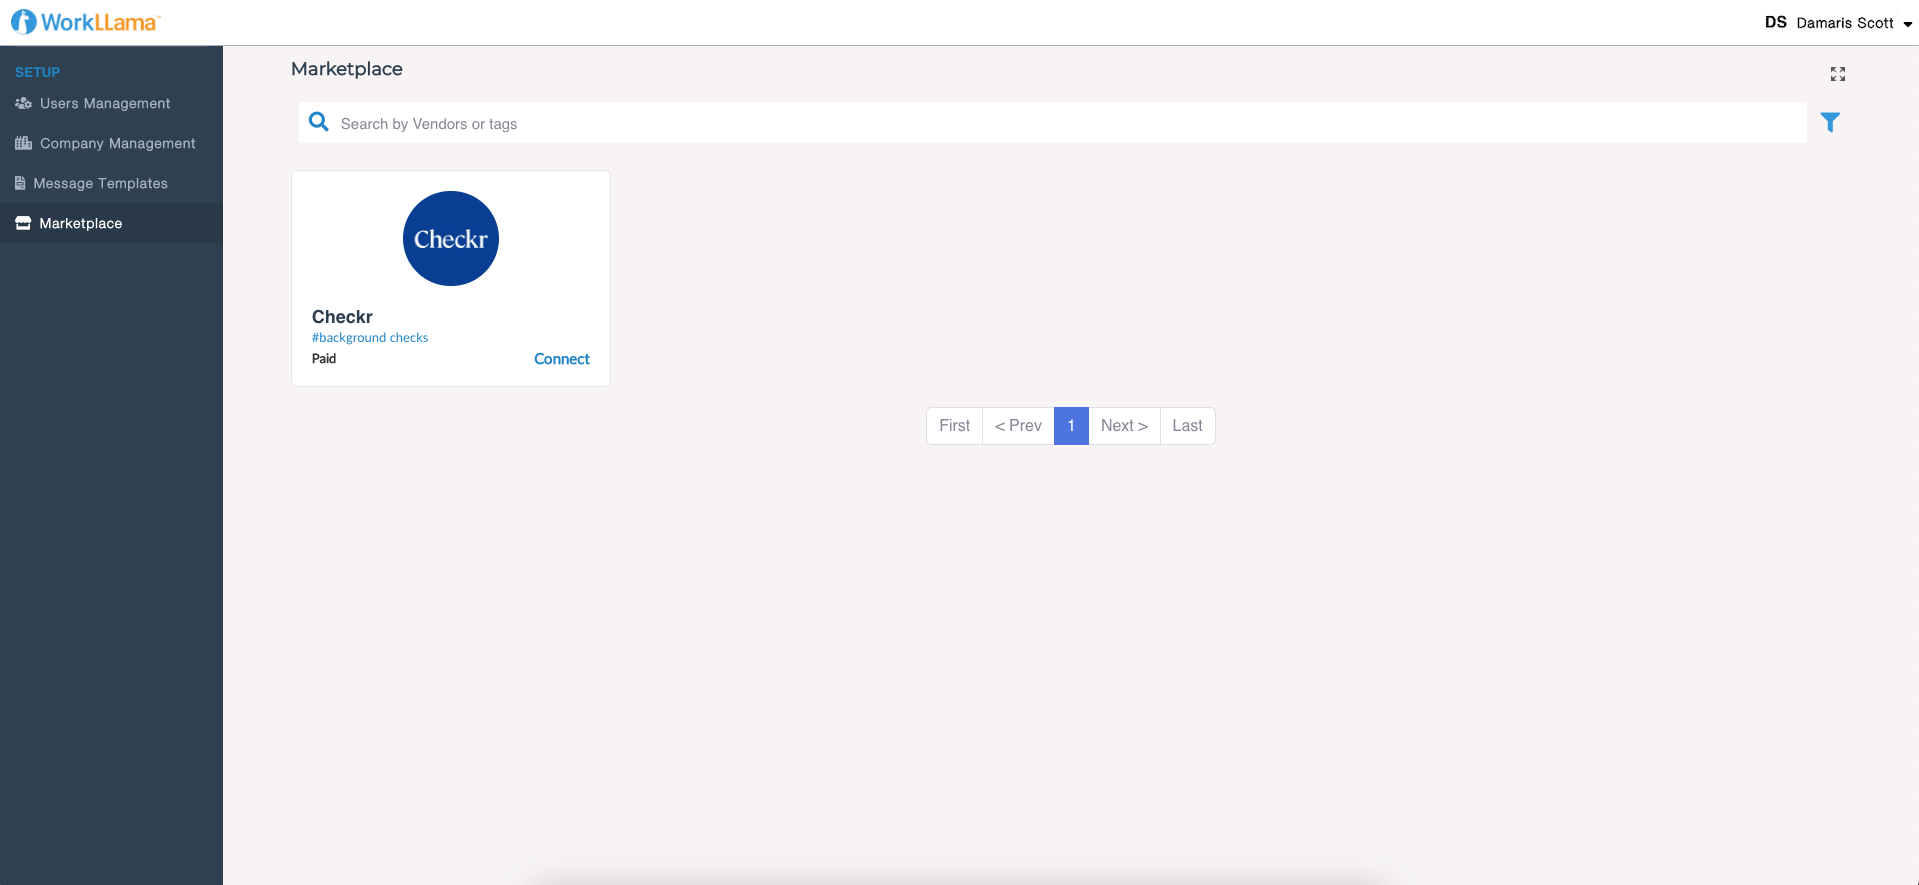Go to the First page

pyautogui.click(x=954, y=426)
